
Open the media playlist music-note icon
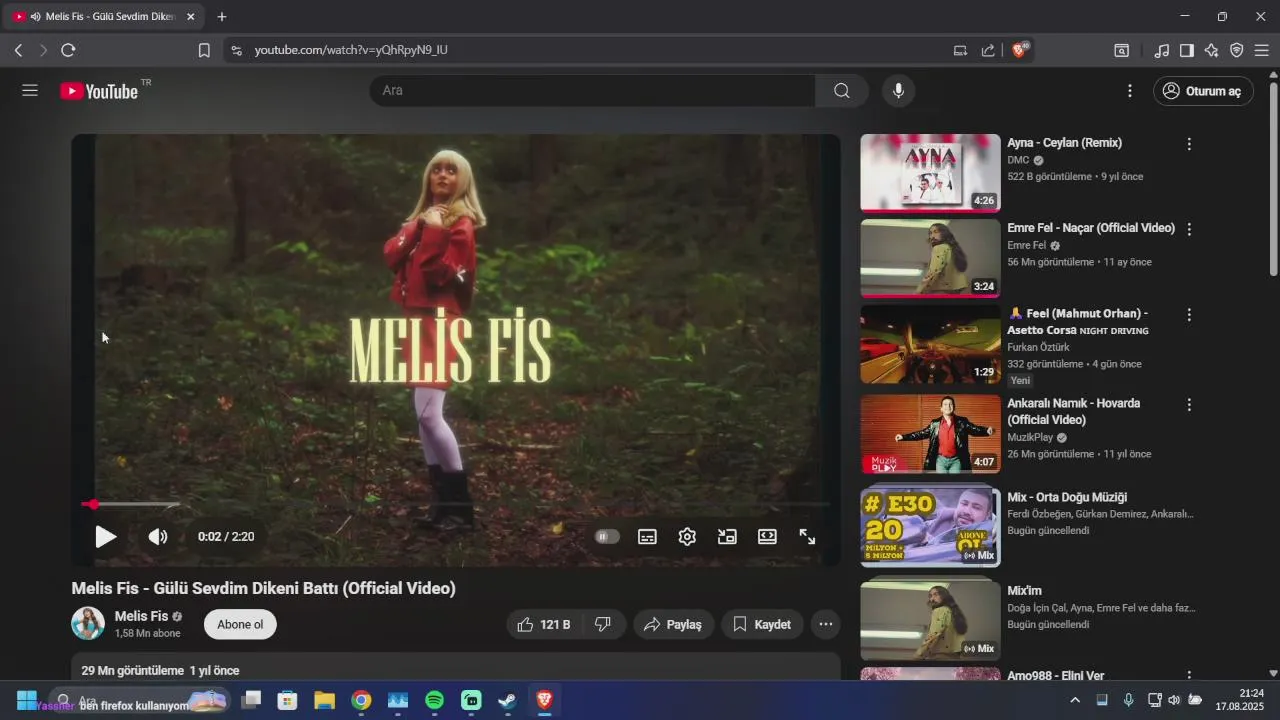pyautogui.click(x=1161, y=50)
